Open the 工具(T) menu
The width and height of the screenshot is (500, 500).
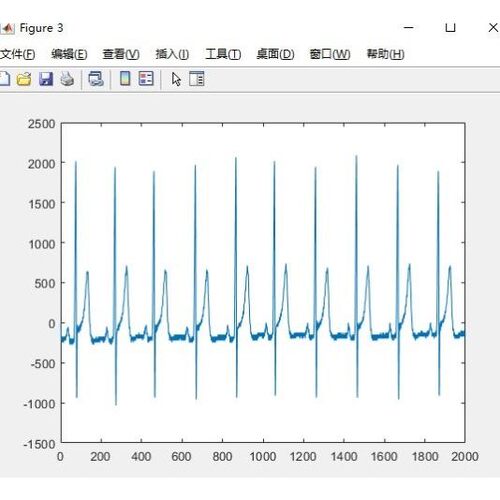point(223,54)
